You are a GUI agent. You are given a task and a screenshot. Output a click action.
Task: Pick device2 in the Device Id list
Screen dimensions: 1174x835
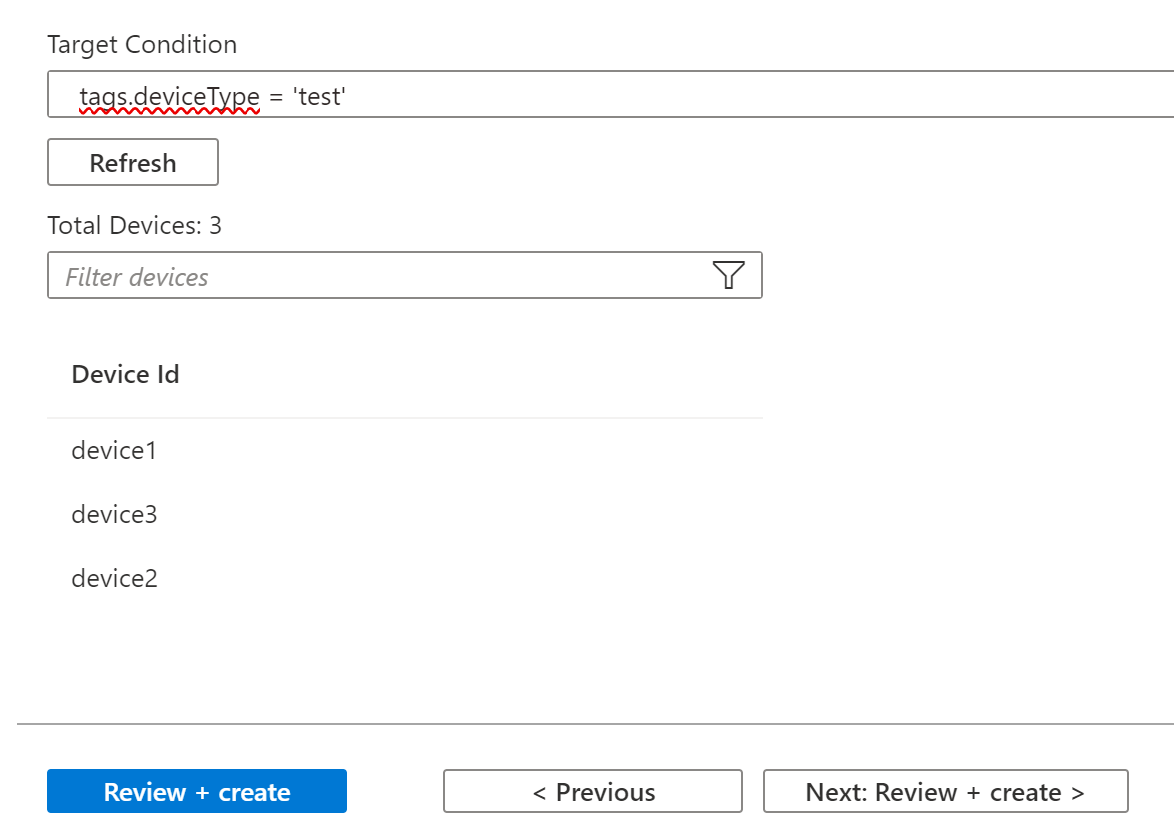pyautogui.click(x=113, y=578)
